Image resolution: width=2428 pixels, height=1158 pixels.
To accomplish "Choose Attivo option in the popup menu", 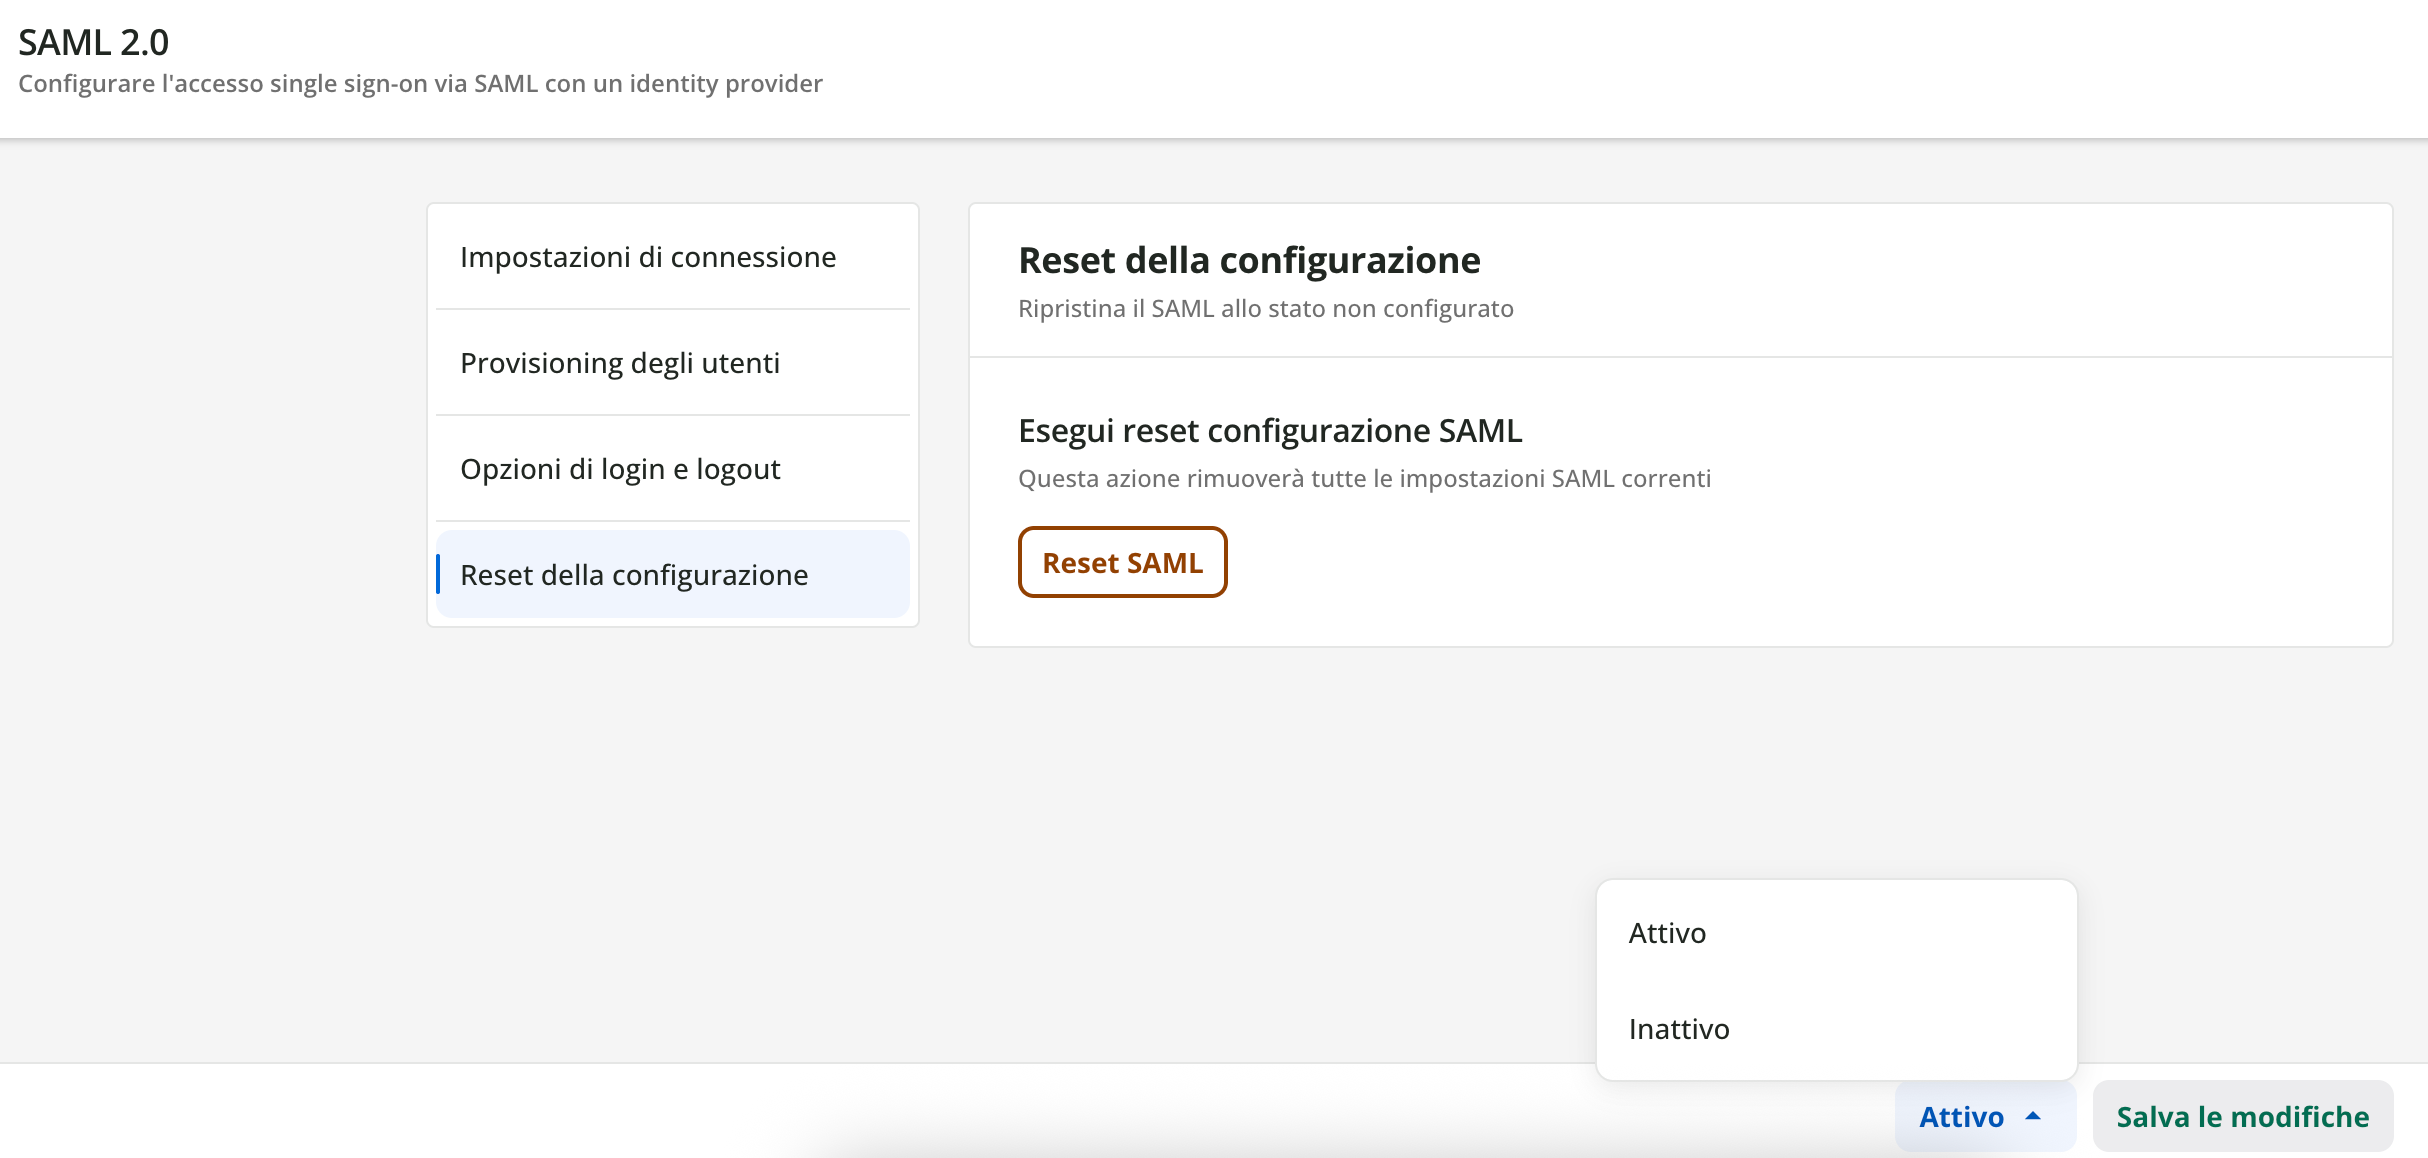I will (x=1667, y=933).
